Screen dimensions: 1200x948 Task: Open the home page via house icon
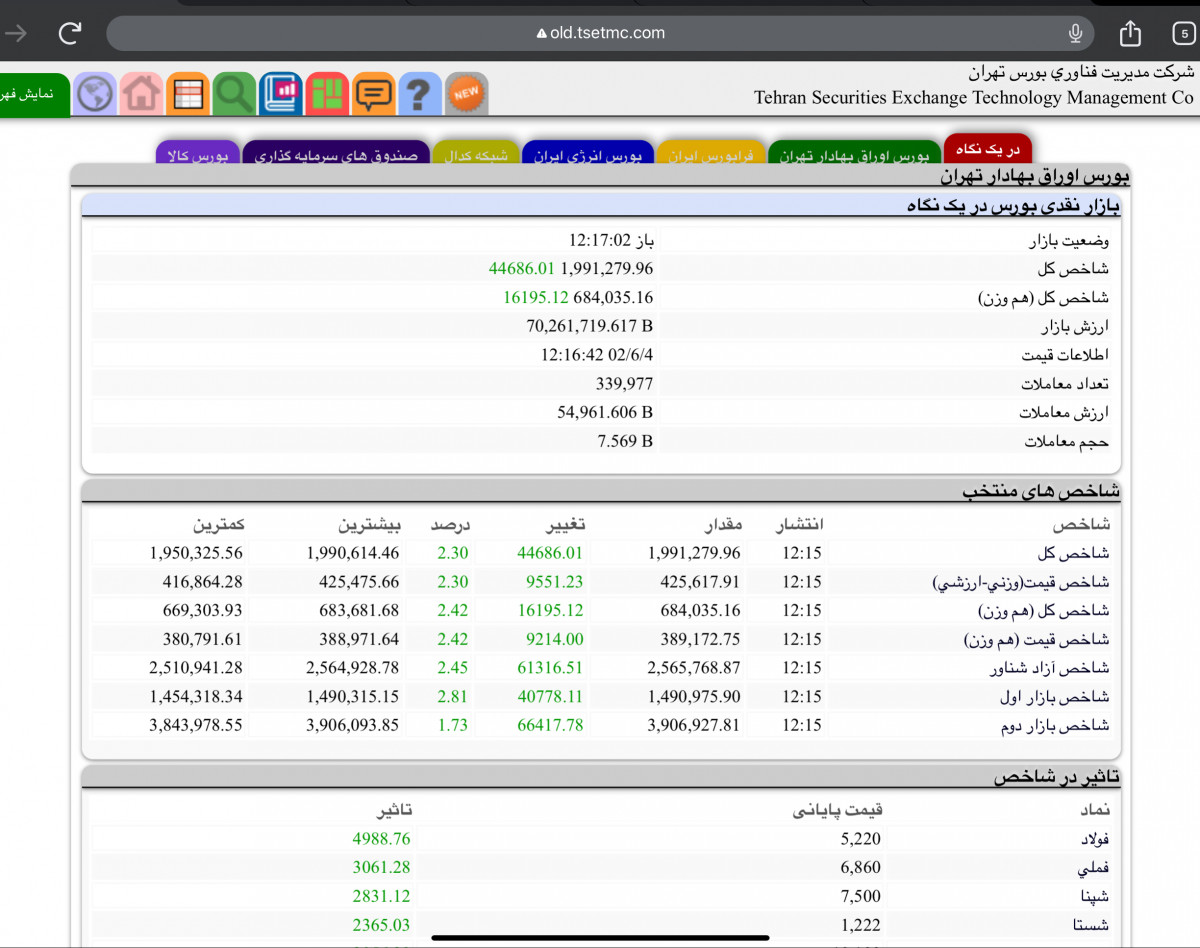click(x=142, y=95)
